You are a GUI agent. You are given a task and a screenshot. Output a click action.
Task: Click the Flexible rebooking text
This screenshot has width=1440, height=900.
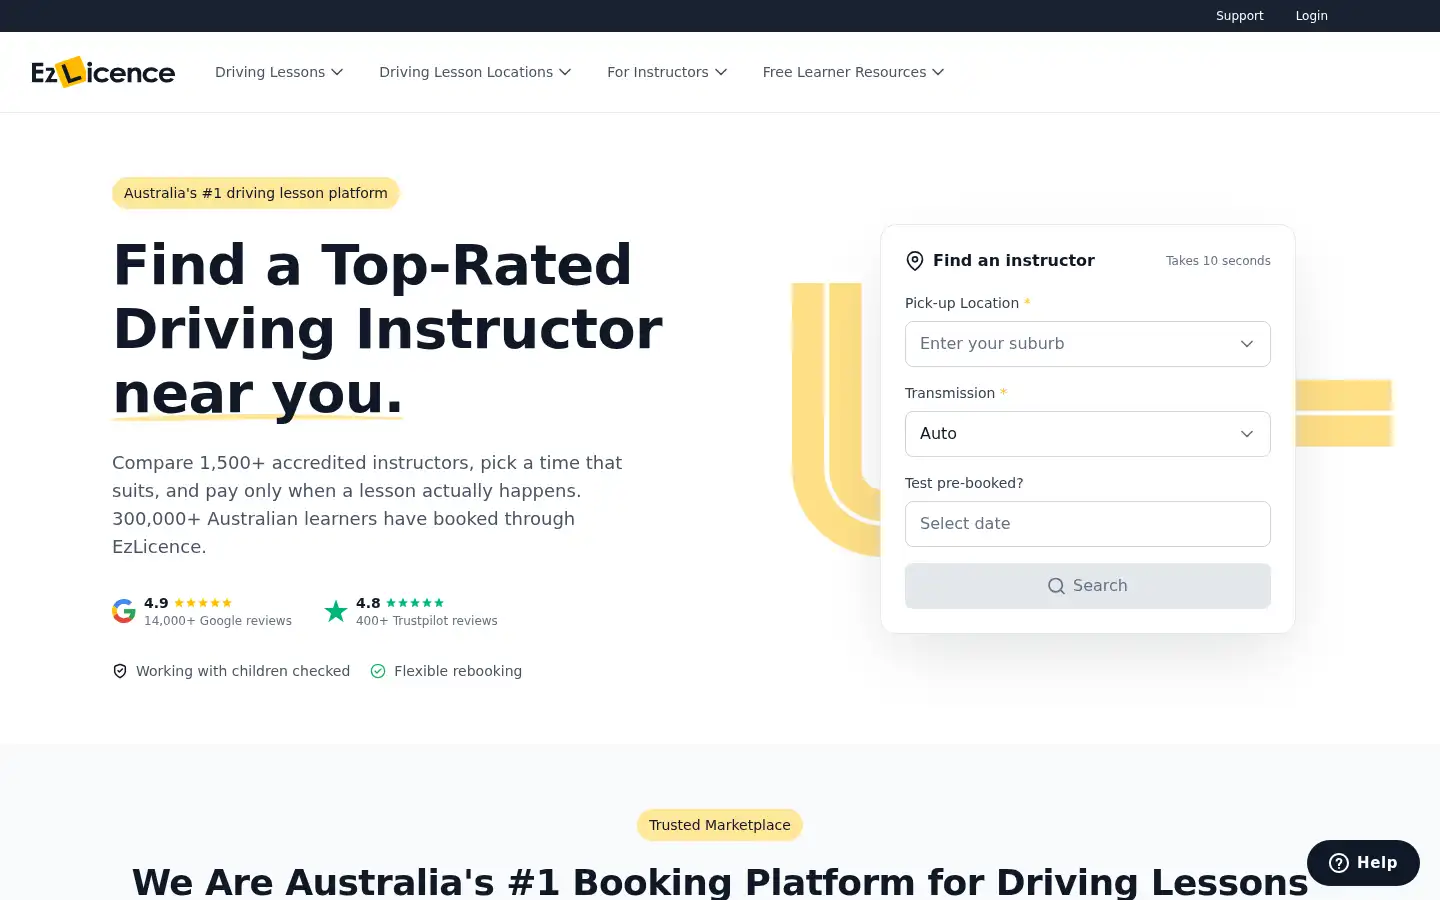pos(458,671)
